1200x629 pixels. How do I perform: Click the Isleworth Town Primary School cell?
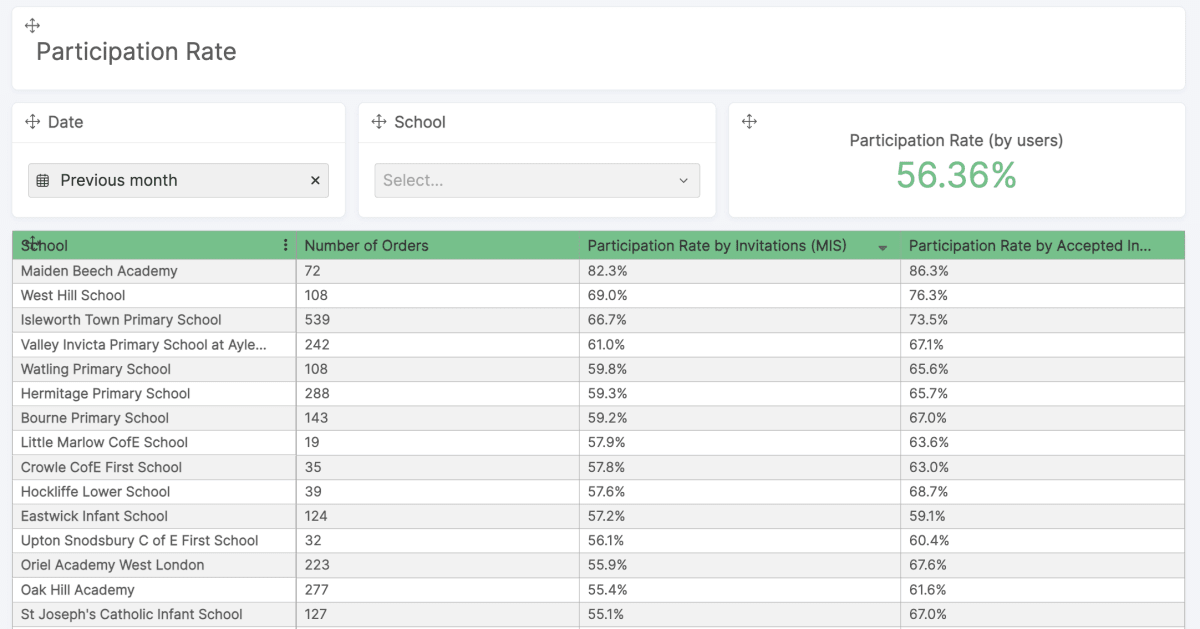tap(121, 320)
